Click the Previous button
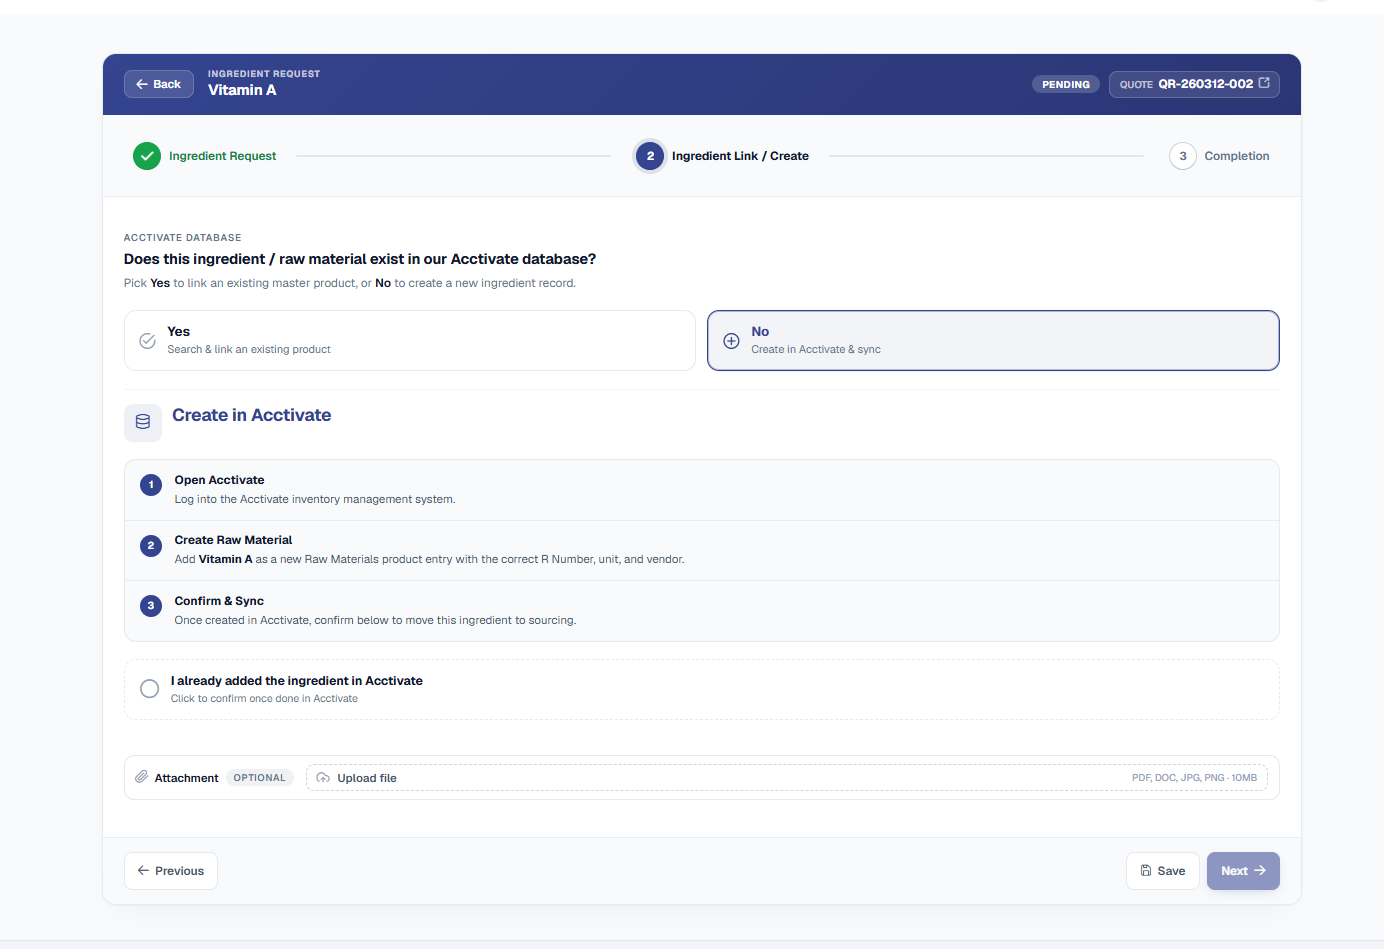1384x949 pixels. pyautogui.click(x=171, y=871)
